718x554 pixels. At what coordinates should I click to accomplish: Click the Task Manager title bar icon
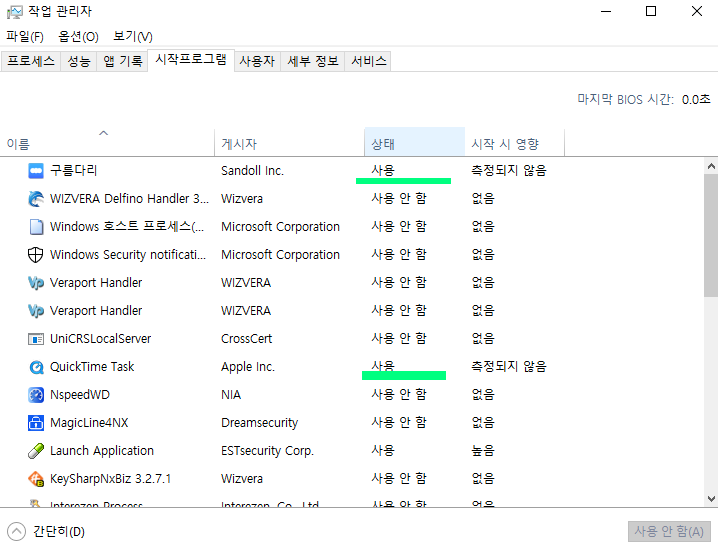(14, 11)
